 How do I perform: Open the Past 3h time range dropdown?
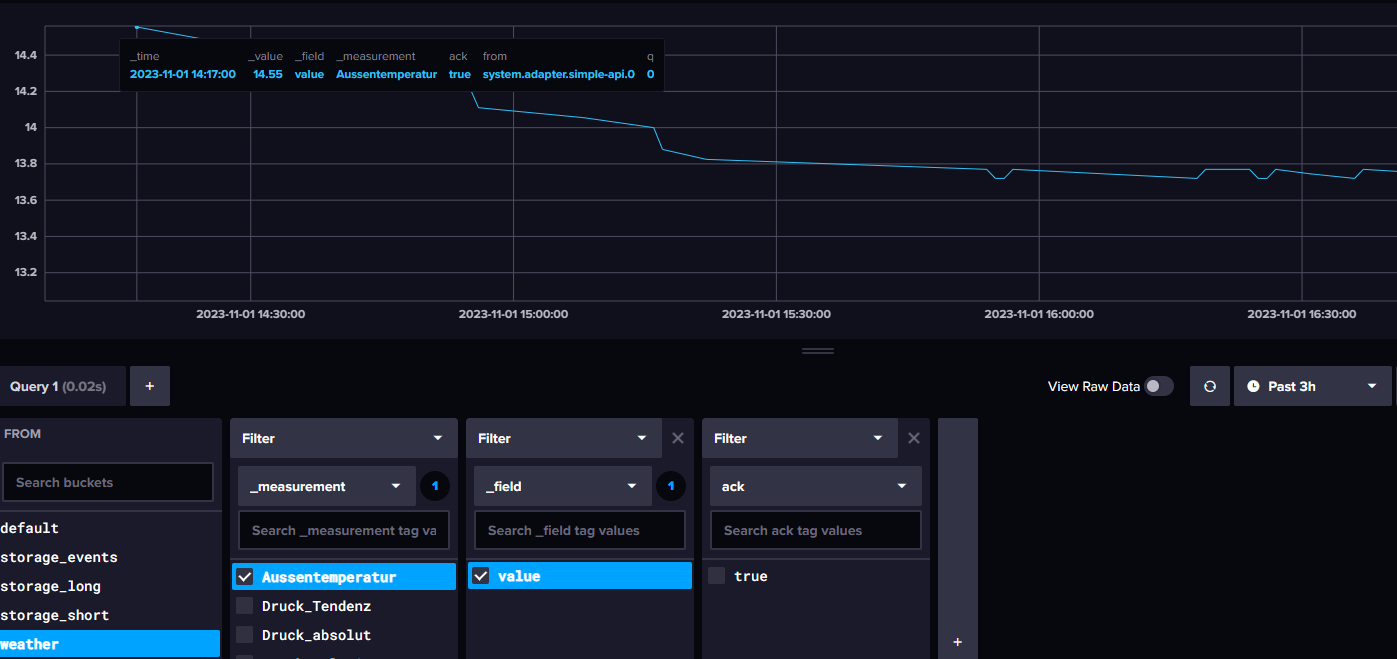(1312, 386)
